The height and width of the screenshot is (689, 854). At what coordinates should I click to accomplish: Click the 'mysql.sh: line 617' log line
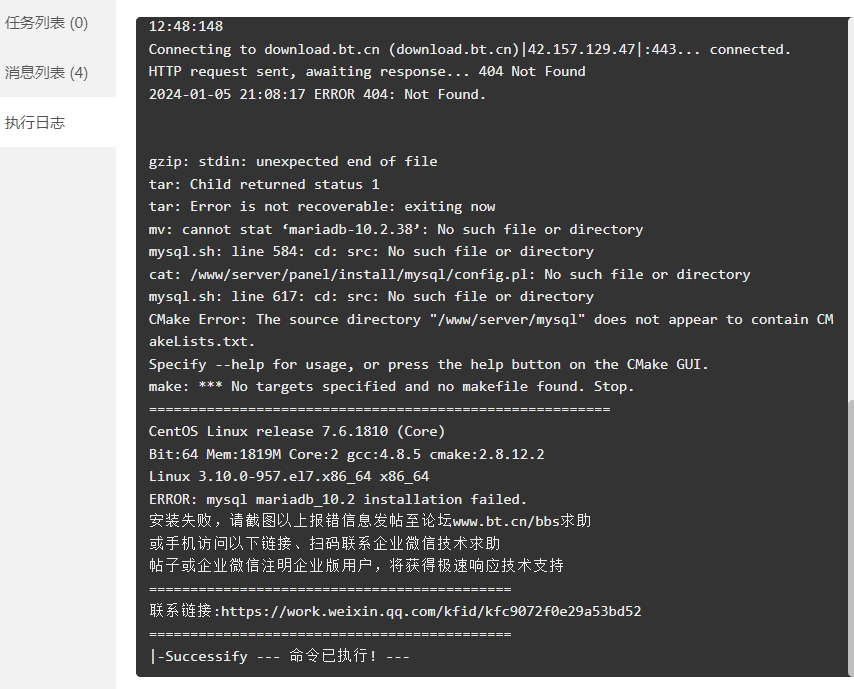tap(371, 297)
